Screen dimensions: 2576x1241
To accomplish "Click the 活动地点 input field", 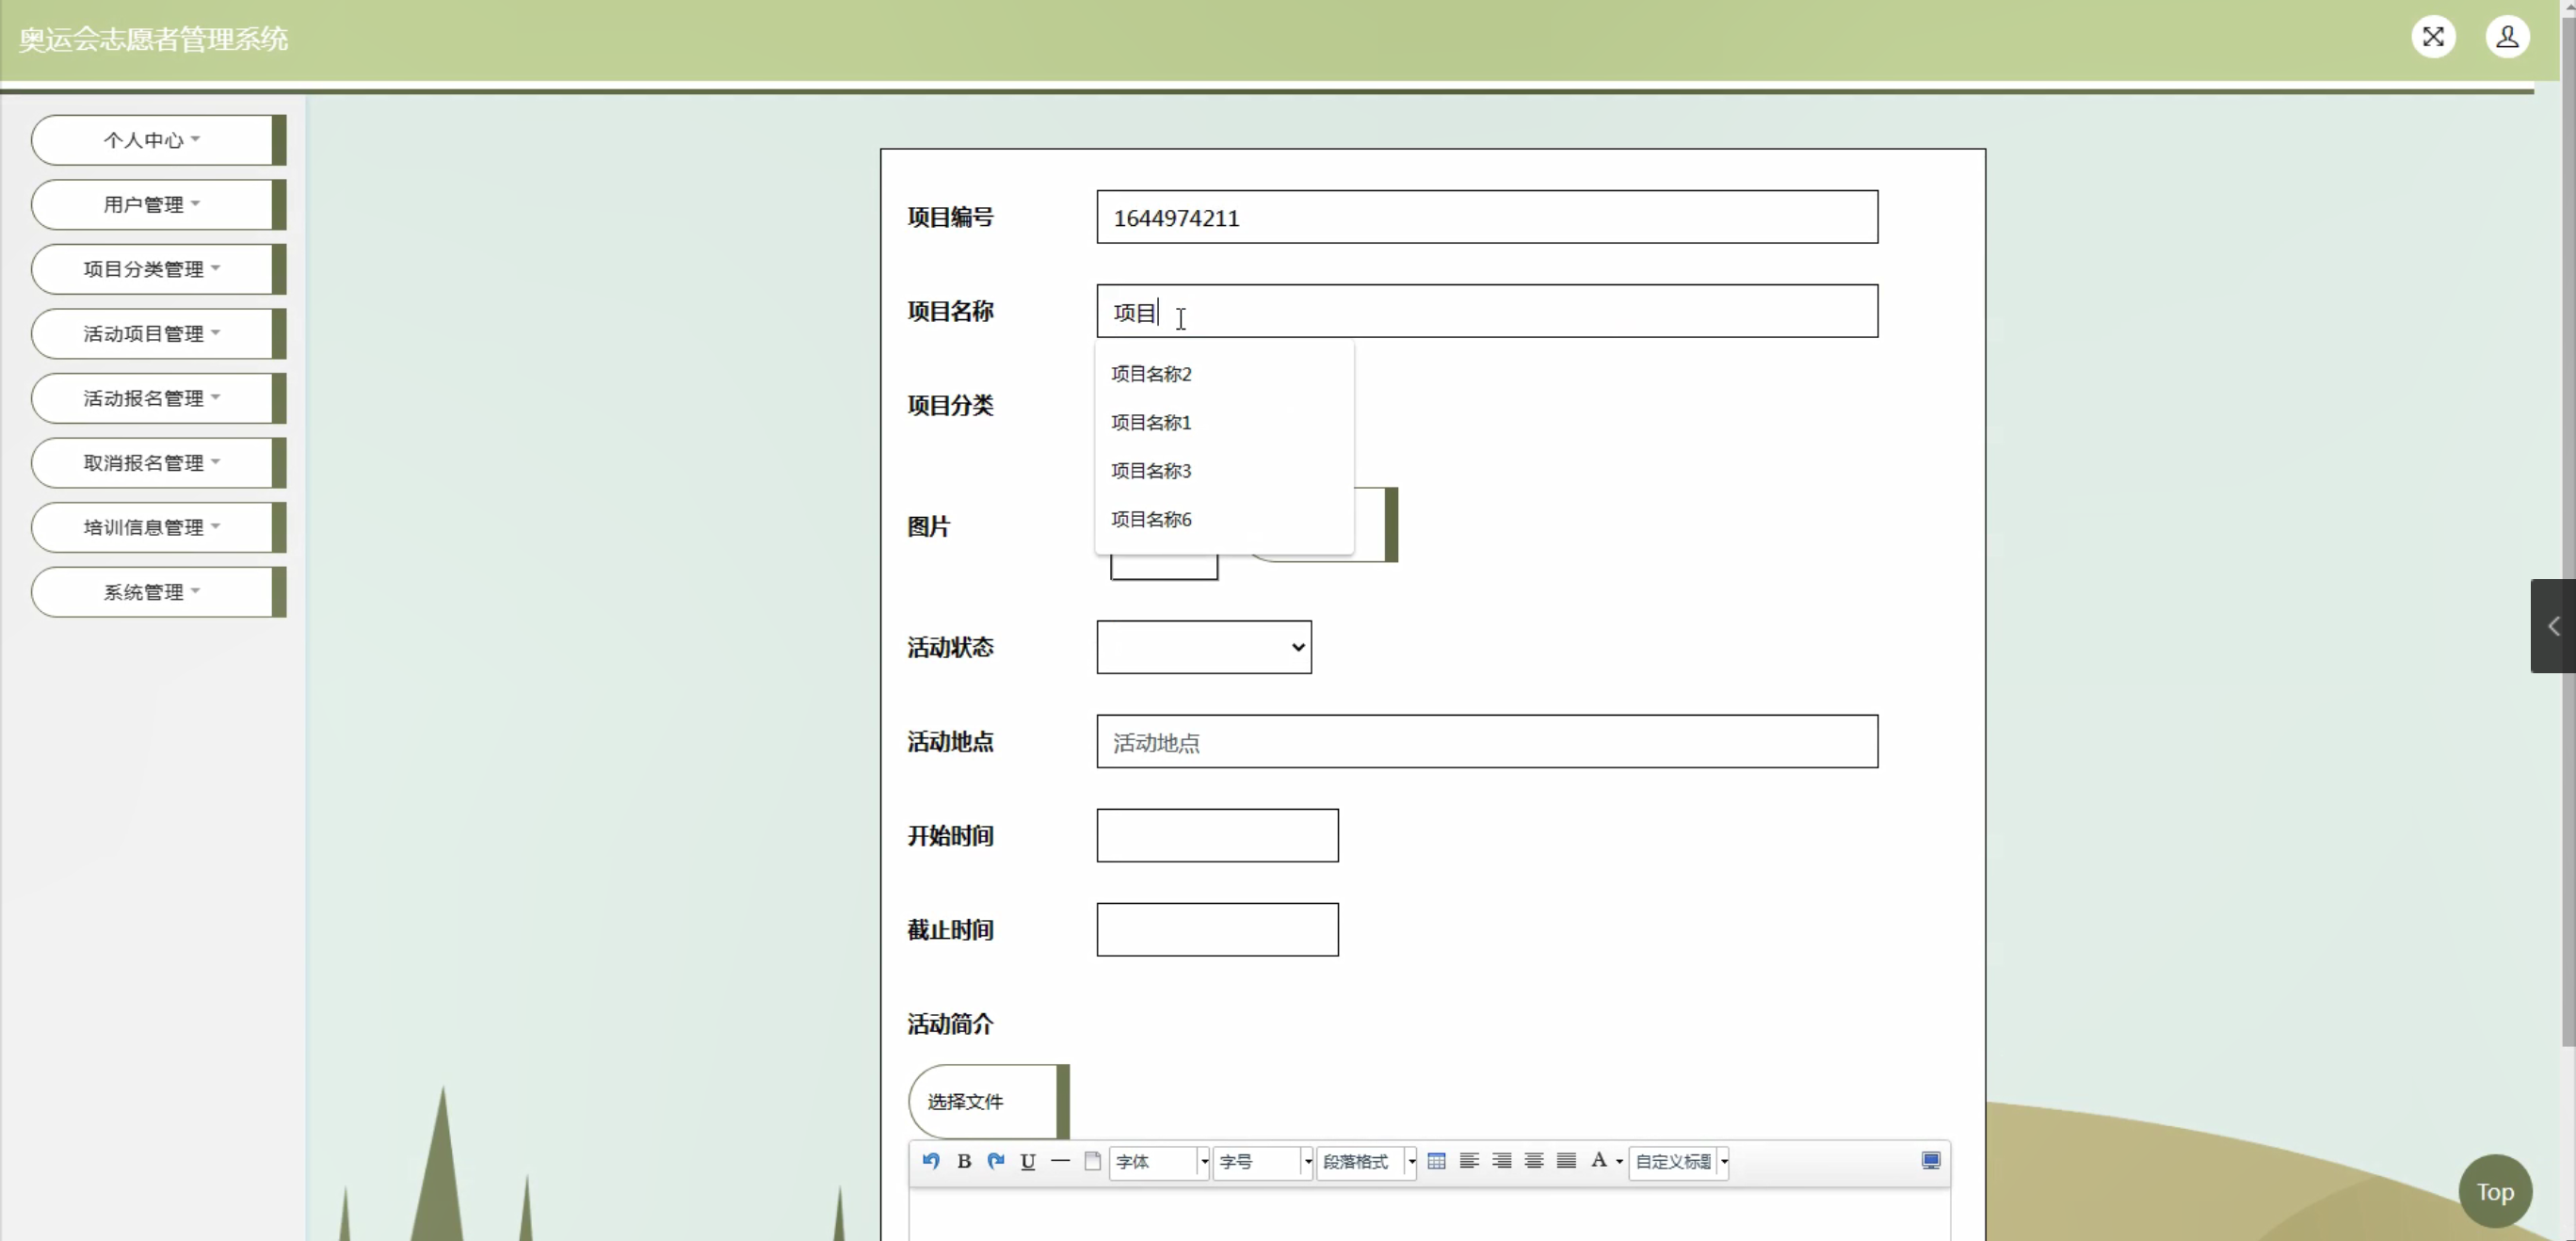I will tap(1487, 742).
